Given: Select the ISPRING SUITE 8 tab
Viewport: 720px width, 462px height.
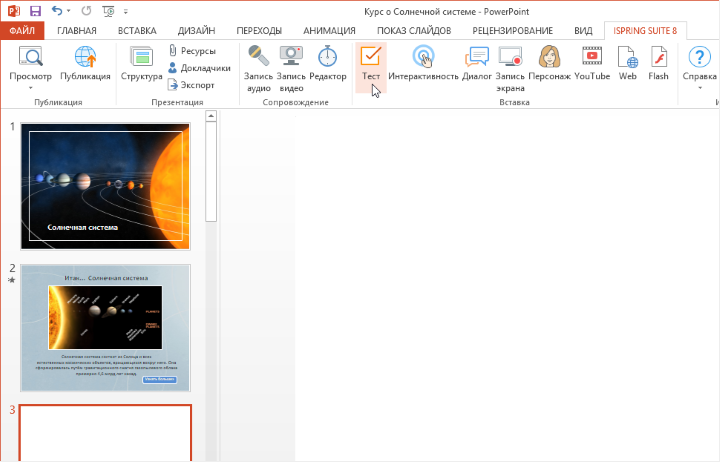Looking at the screenshot, I should click(645, 30).
